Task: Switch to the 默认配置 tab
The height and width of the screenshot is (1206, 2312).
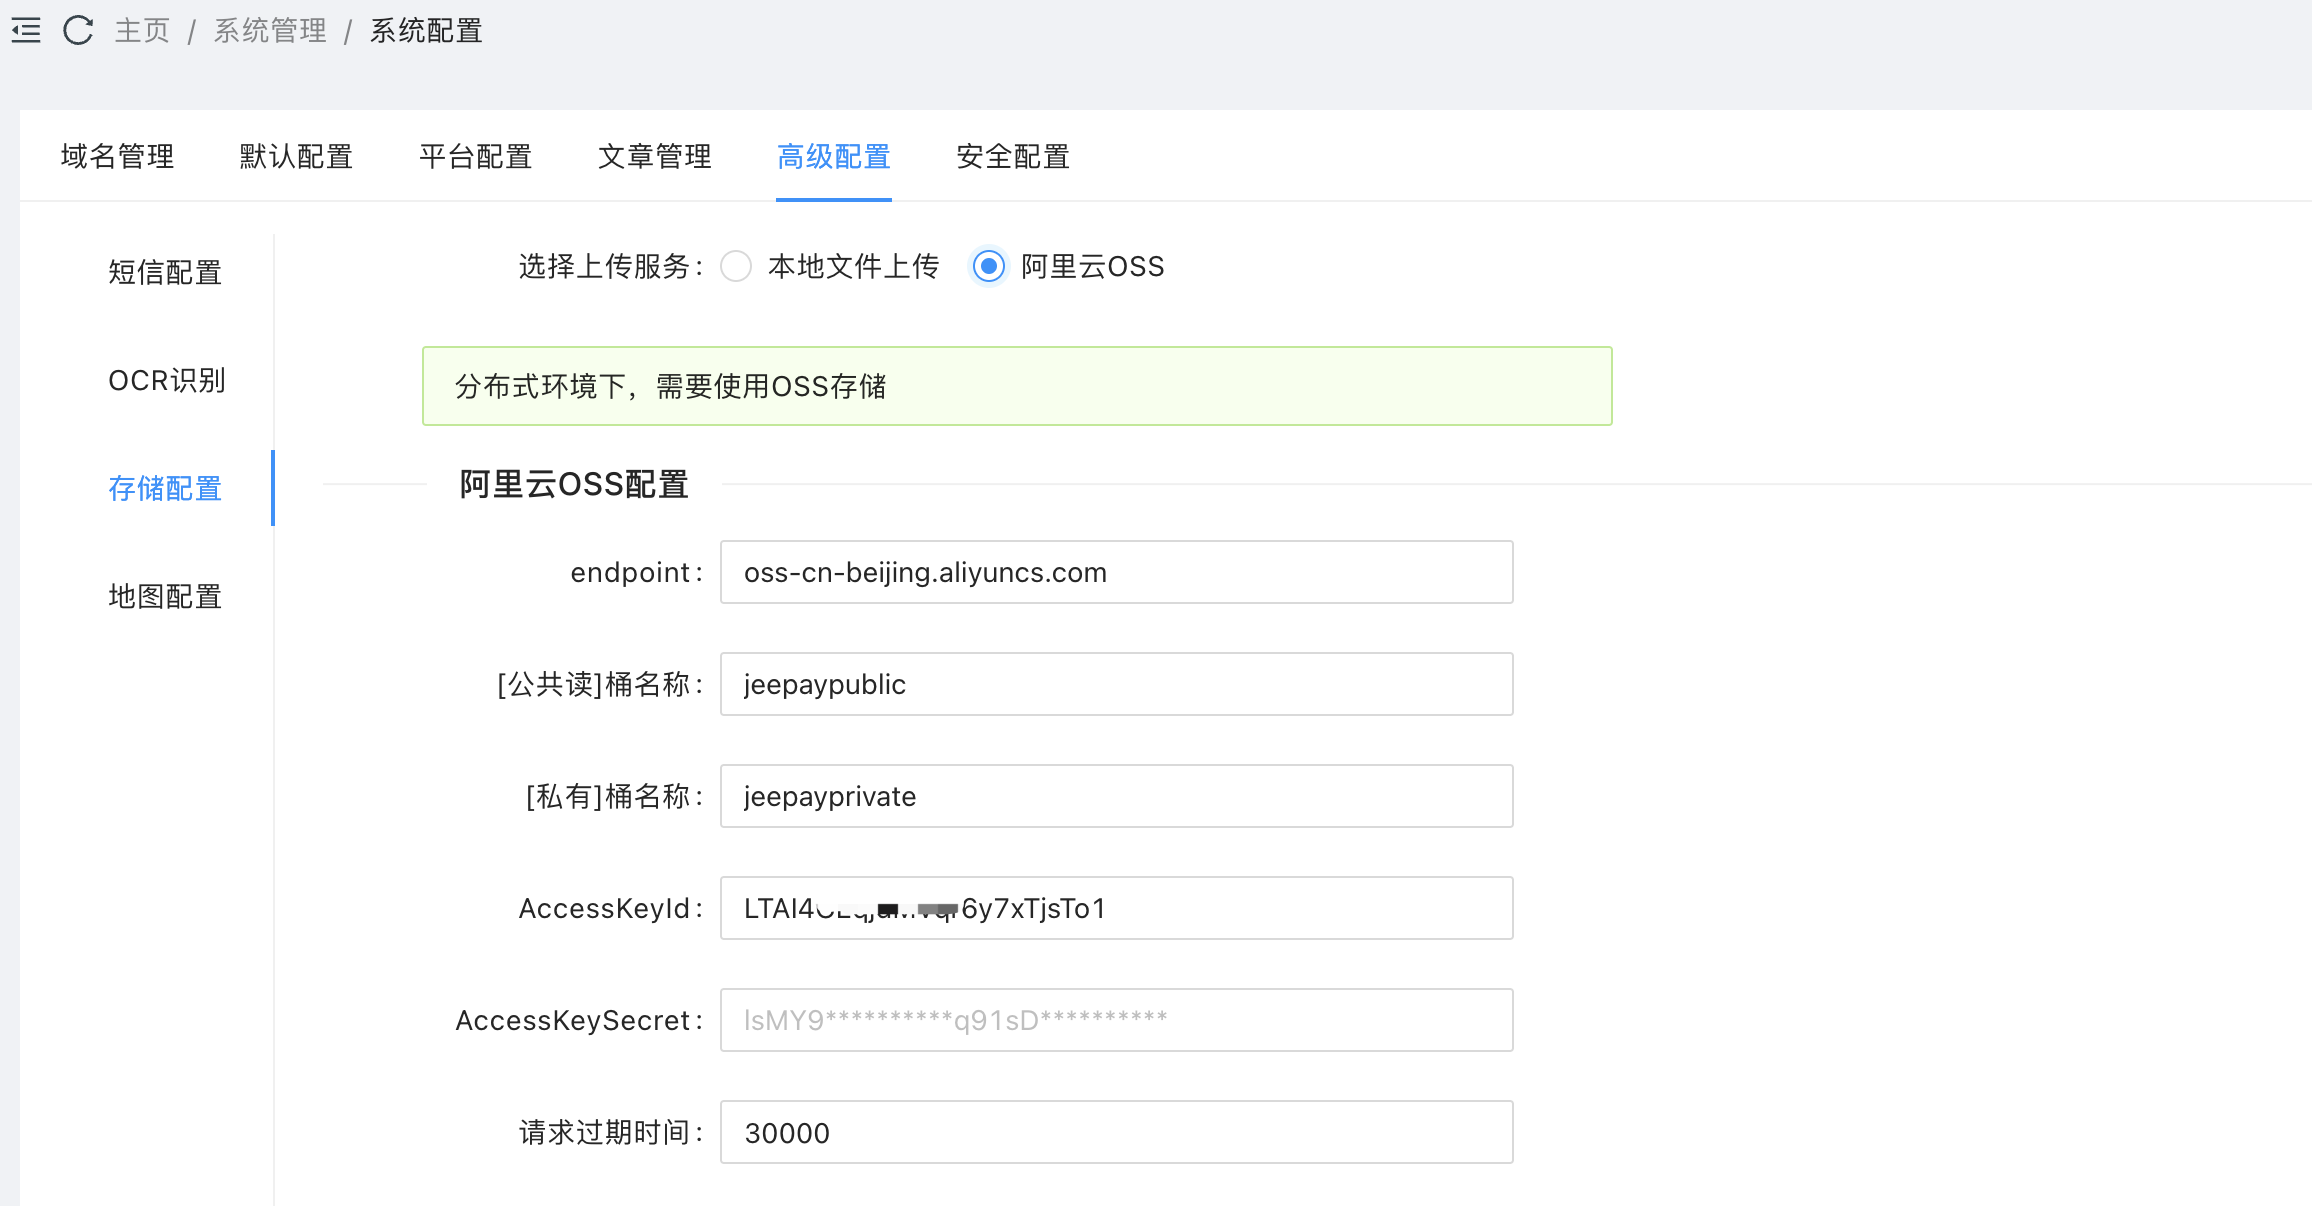Action: pos(296,157)
